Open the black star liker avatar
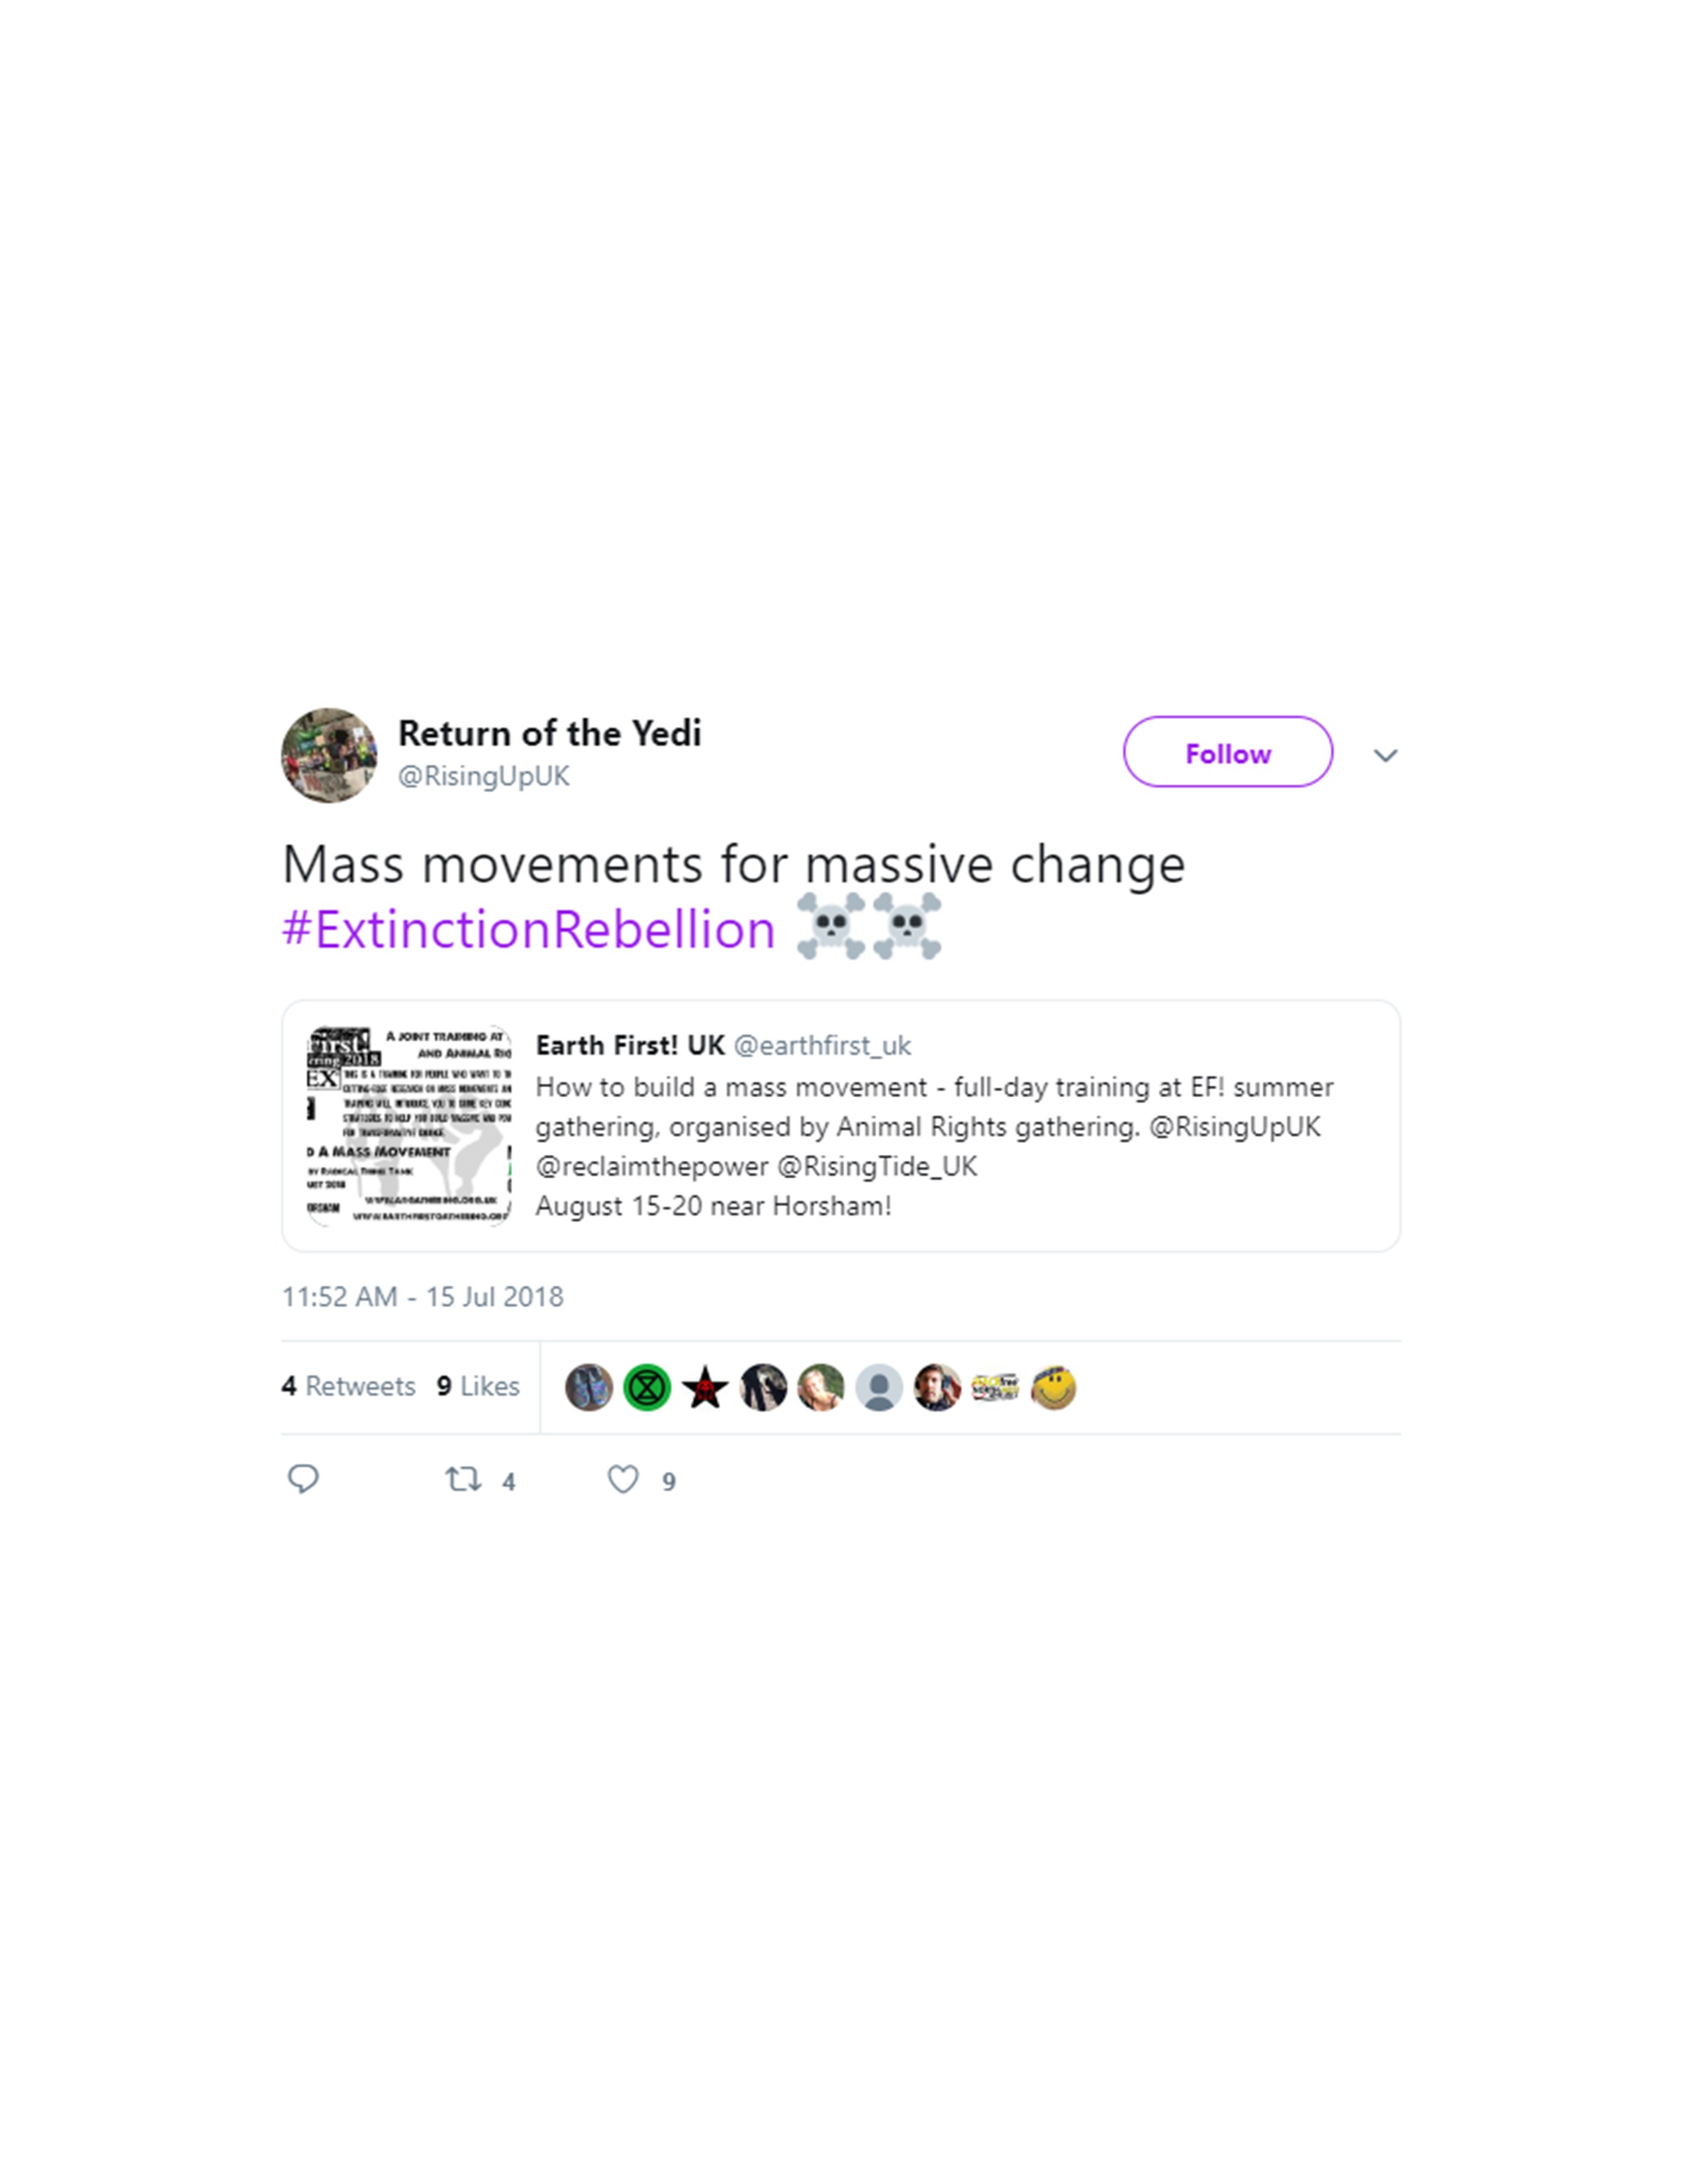1688x2184 pixels. tap(705, 1388)
